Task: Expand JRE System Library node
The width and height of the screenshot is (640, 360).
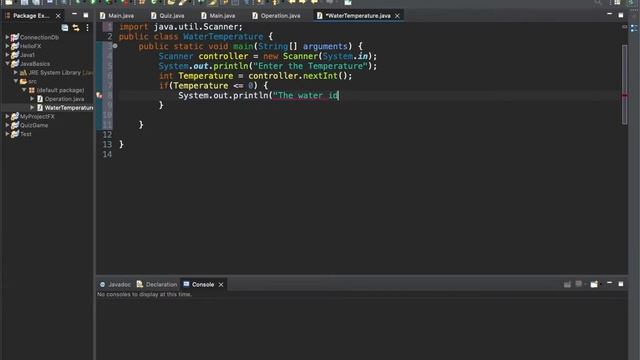Action: pyautogui.click(x=16, y=72)
